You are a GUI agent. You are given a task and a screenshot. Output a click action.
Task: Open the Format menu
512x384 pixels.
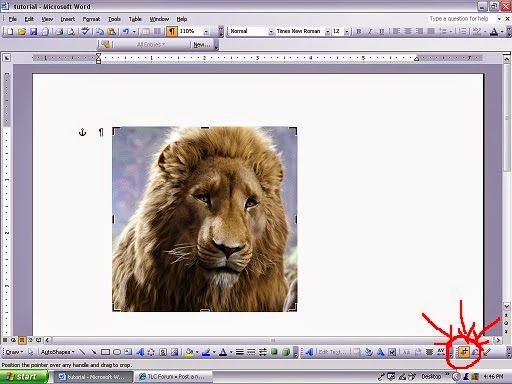click(x=91, y=19)
